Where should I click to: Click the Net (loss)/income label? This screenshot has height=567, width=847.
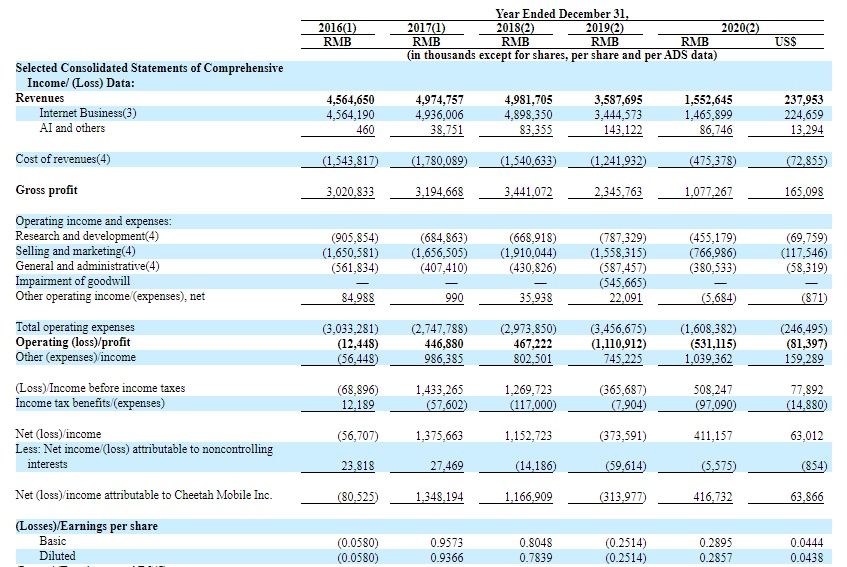[x=58, y=434]
